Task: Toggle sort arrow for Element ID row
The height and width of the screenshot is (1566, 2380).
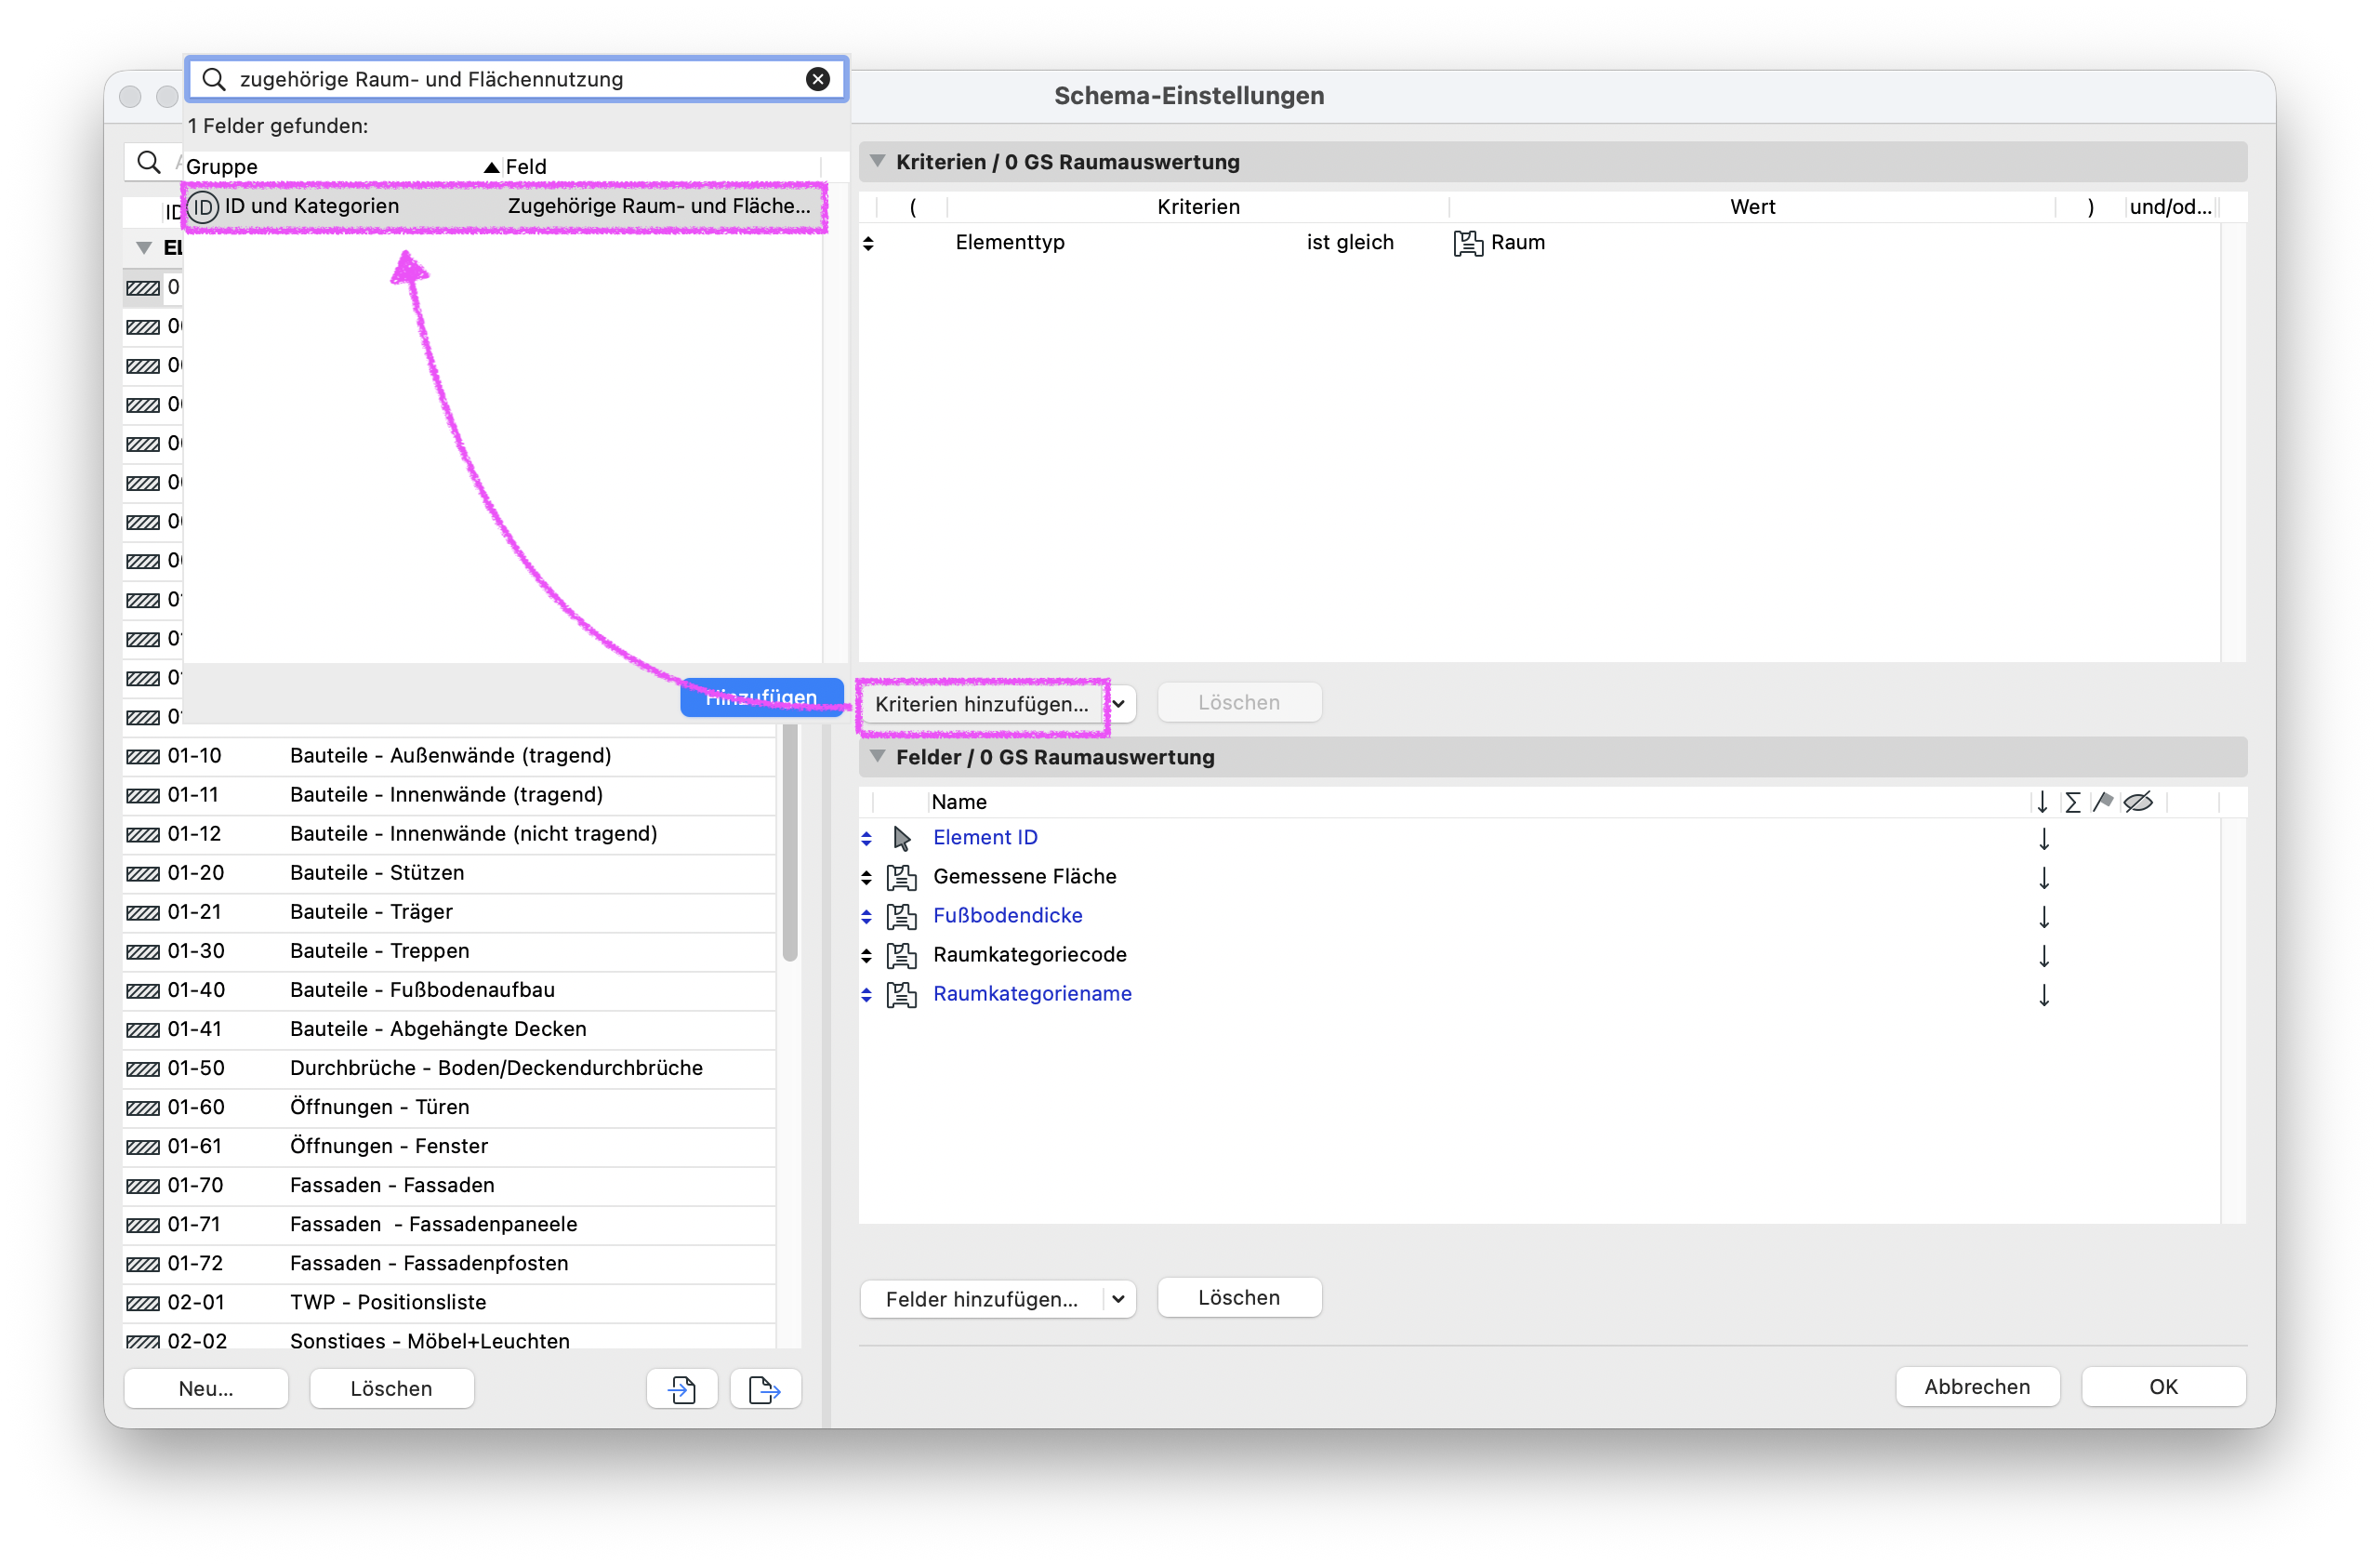Action: coord(2043,838)
